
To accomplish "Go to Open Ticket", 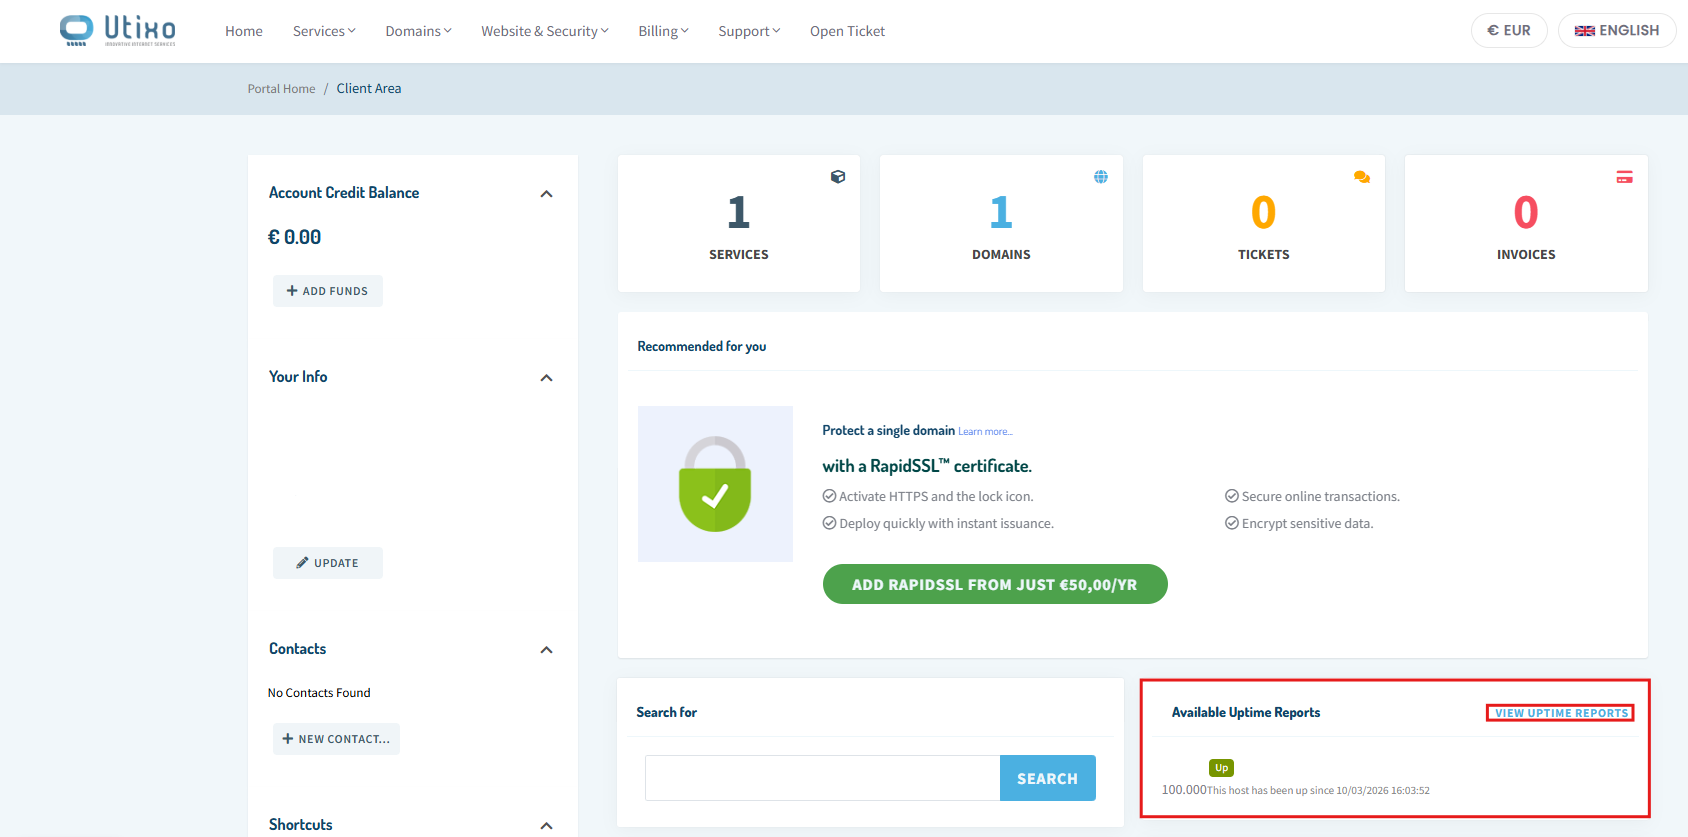I will pyautogui.click(x=847, y=31).
